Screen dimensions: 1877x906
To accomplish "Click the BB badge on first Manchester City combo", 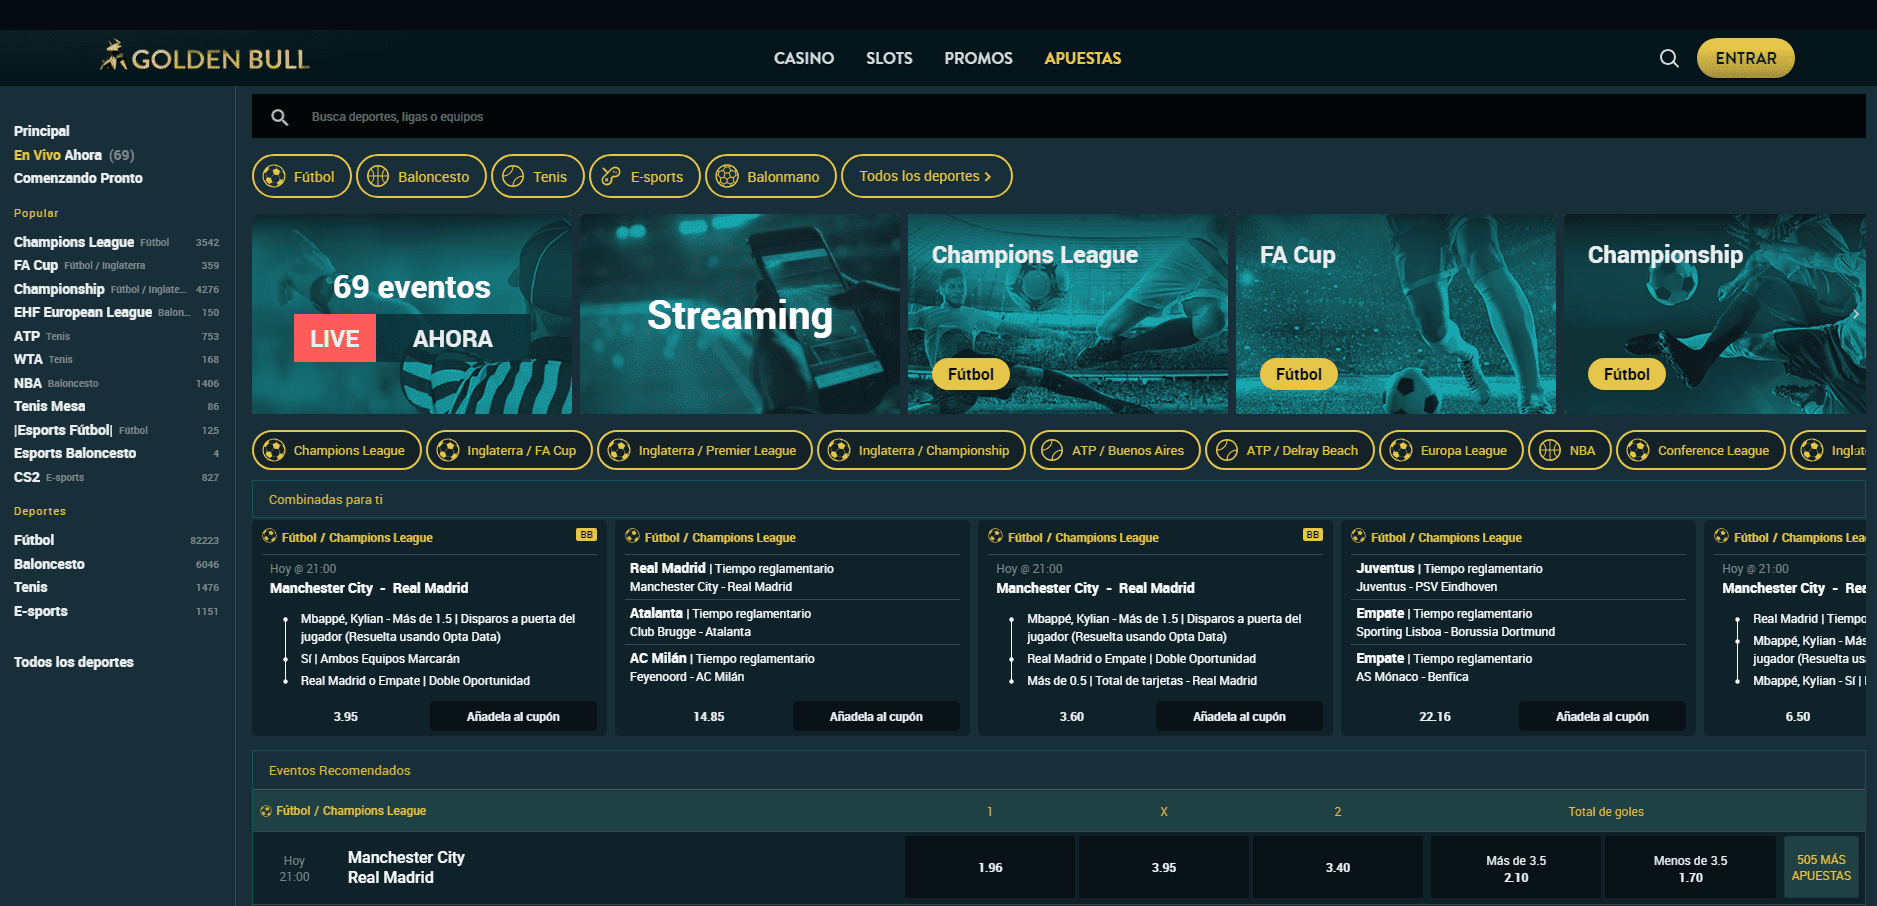I will point(586,535).
